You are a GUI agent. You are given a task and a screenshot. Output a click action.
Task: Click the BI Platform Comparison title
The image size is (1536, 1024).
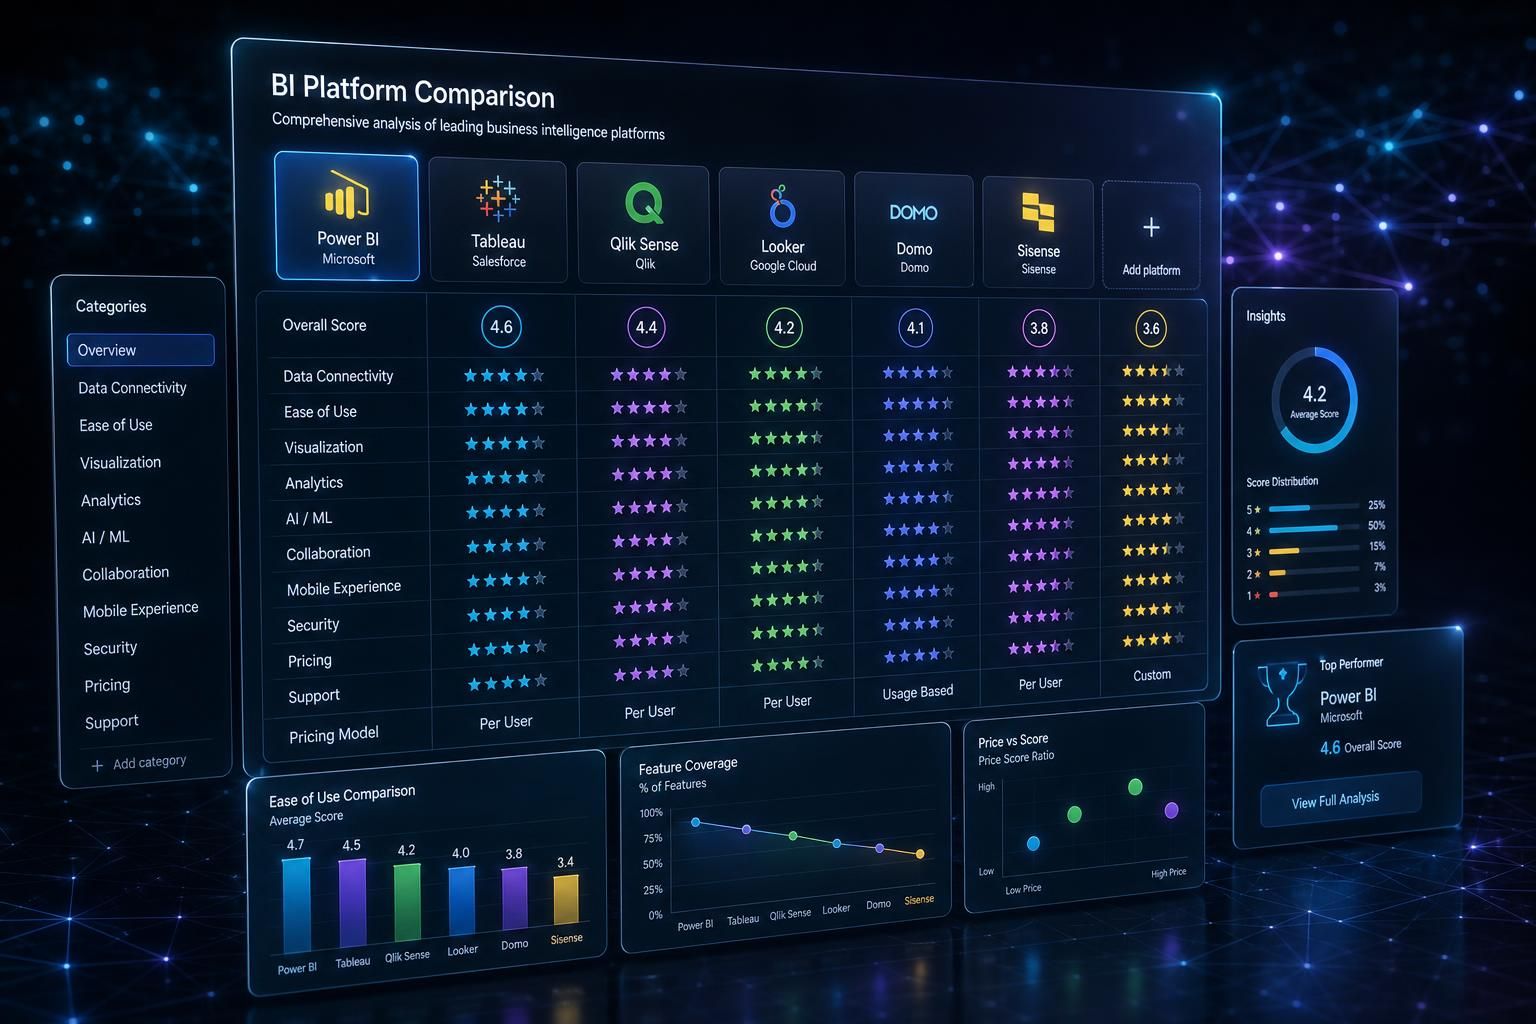(x=412, y=91)
